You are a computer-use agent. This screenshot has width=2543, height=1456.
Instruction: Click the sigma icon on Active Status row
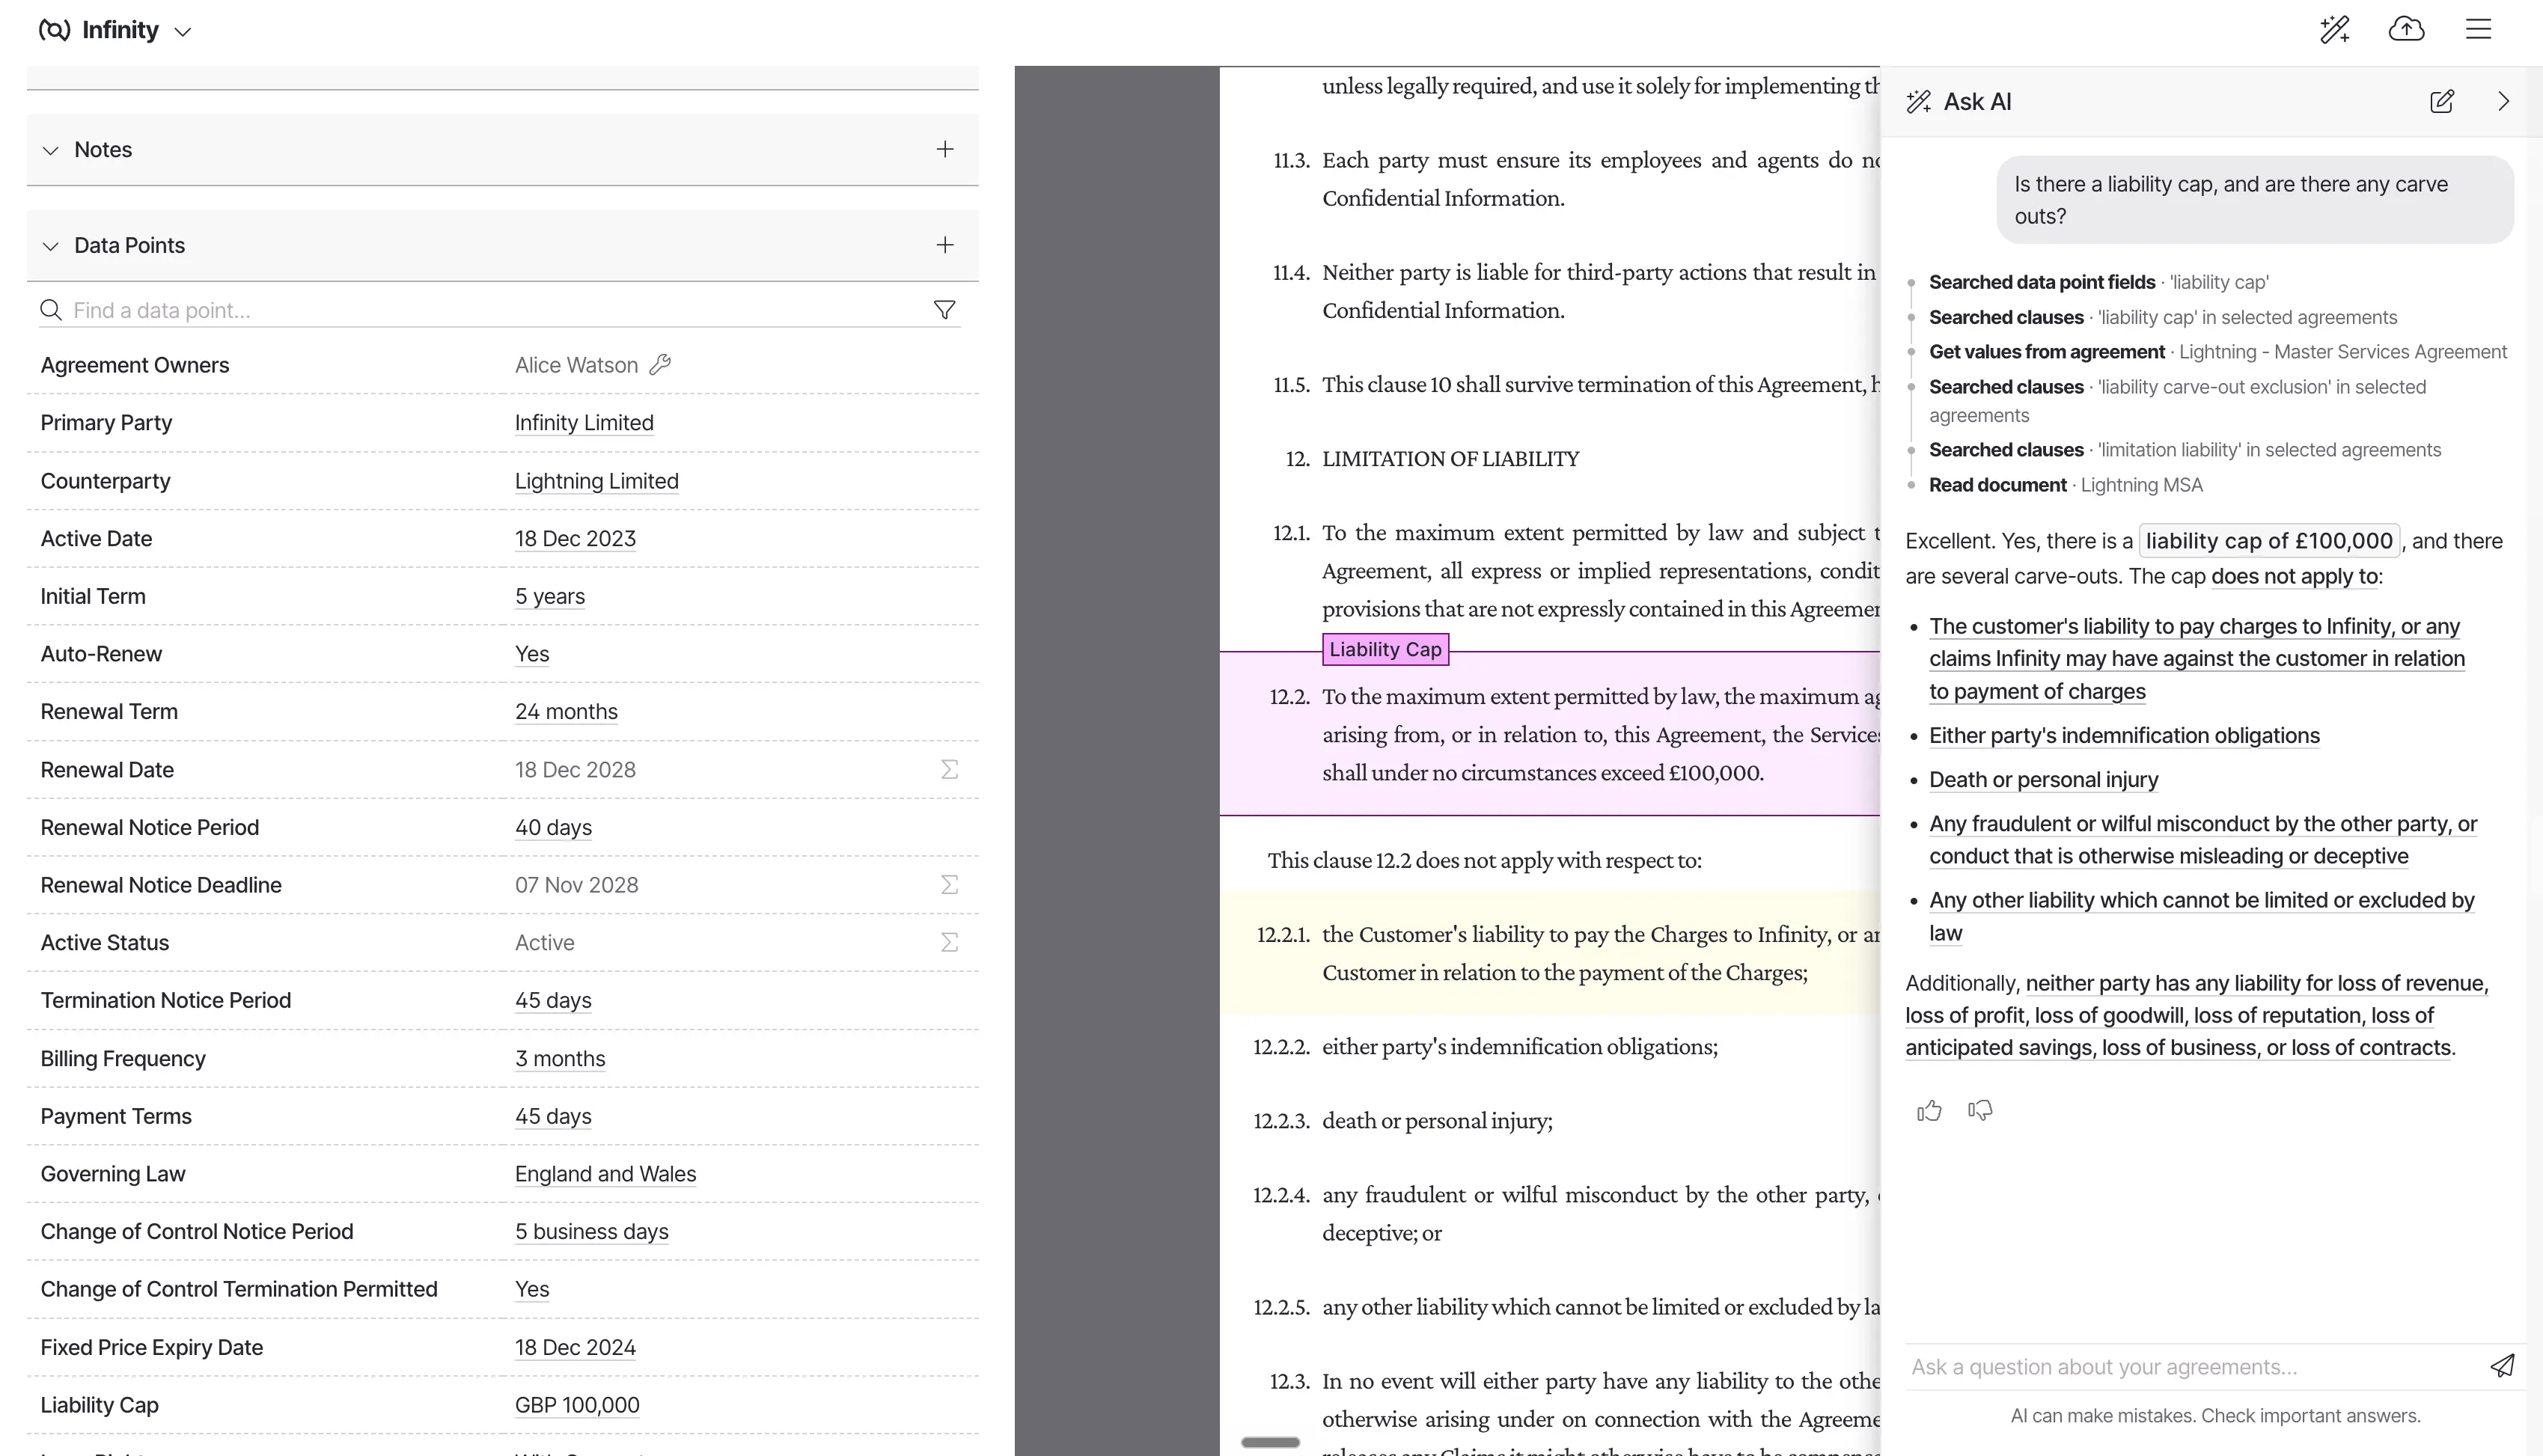click(x=949, y=942)
